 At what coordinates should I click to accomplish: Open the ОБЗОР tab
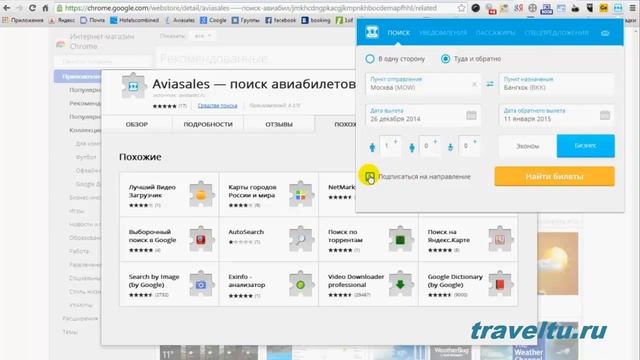[x=137, y=124]
